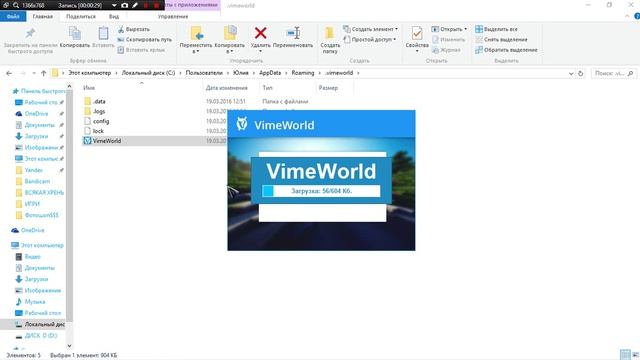Click Этот компьютер in address path

coord(89,73)
